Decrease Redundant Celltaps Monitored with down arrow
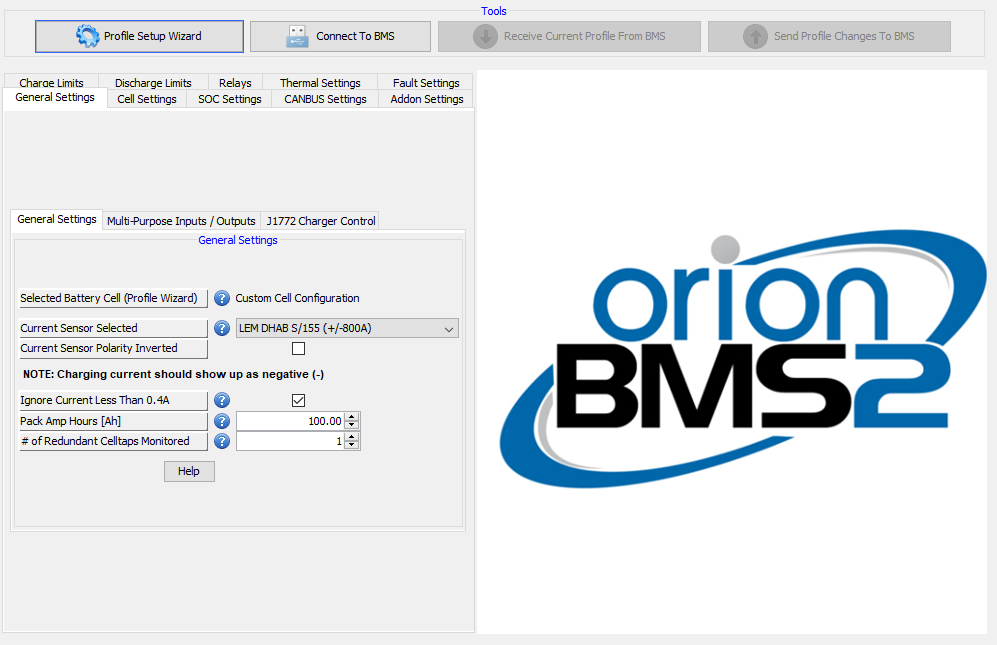997x645 pixels. [351, 445]
